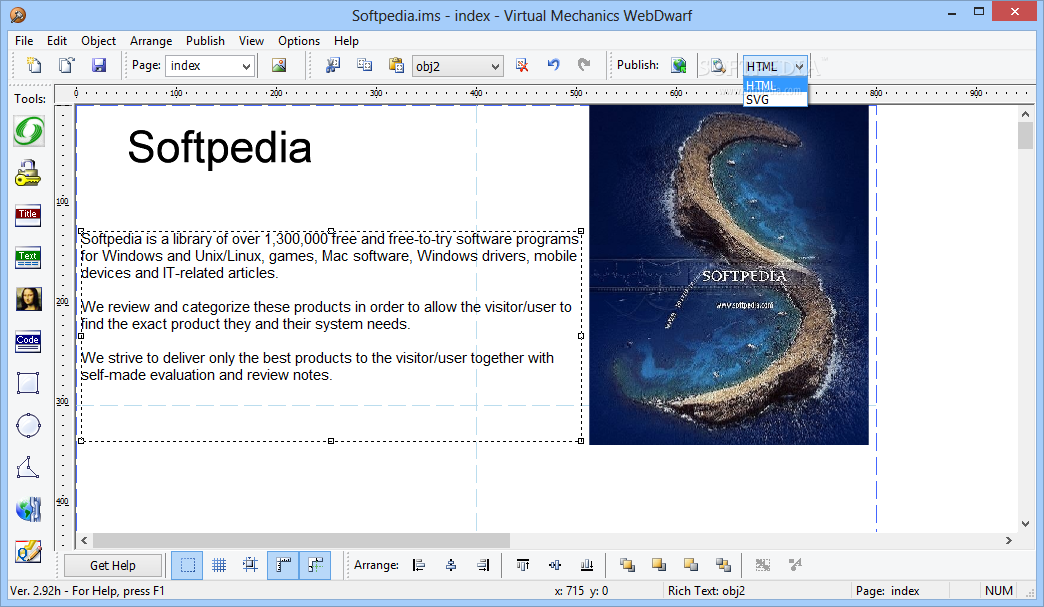This screenshot has width=1044, height=607.
Task: Cut the selected object with scissors icon
Action: click(332, 65)
